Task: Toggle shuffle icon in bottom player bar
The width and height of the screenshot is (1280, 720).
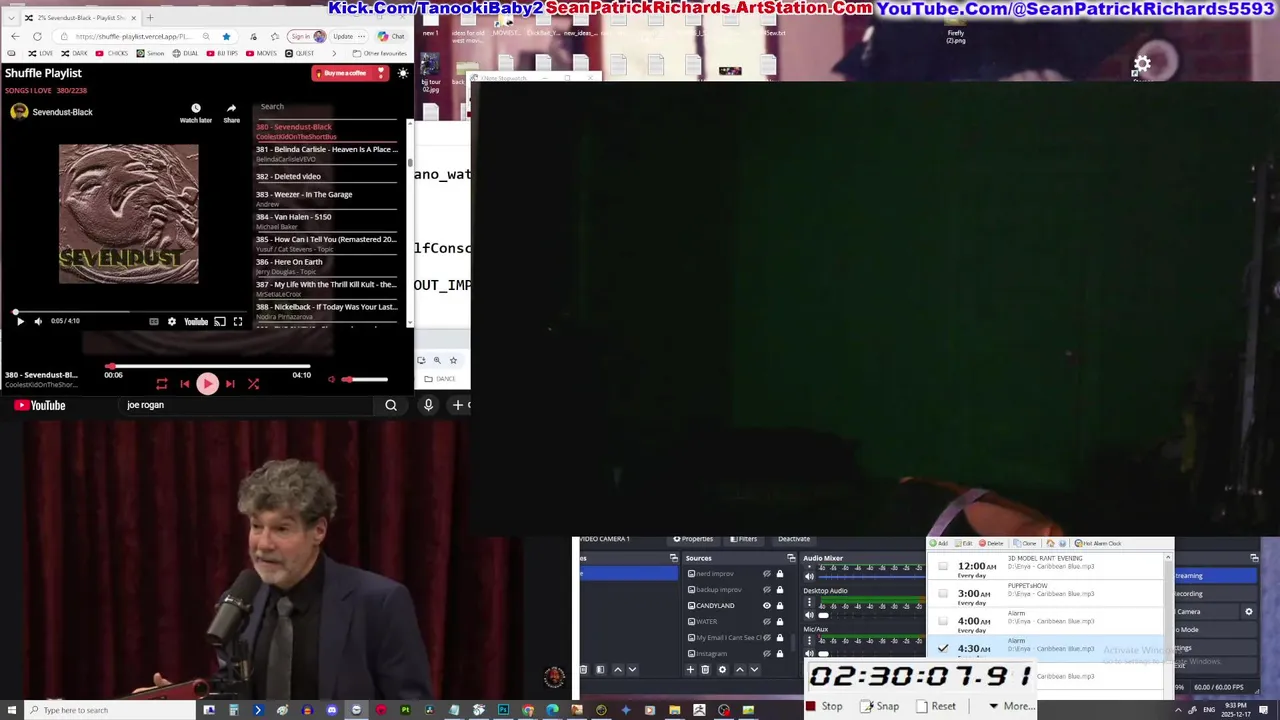Action: [x=253, y=384]
